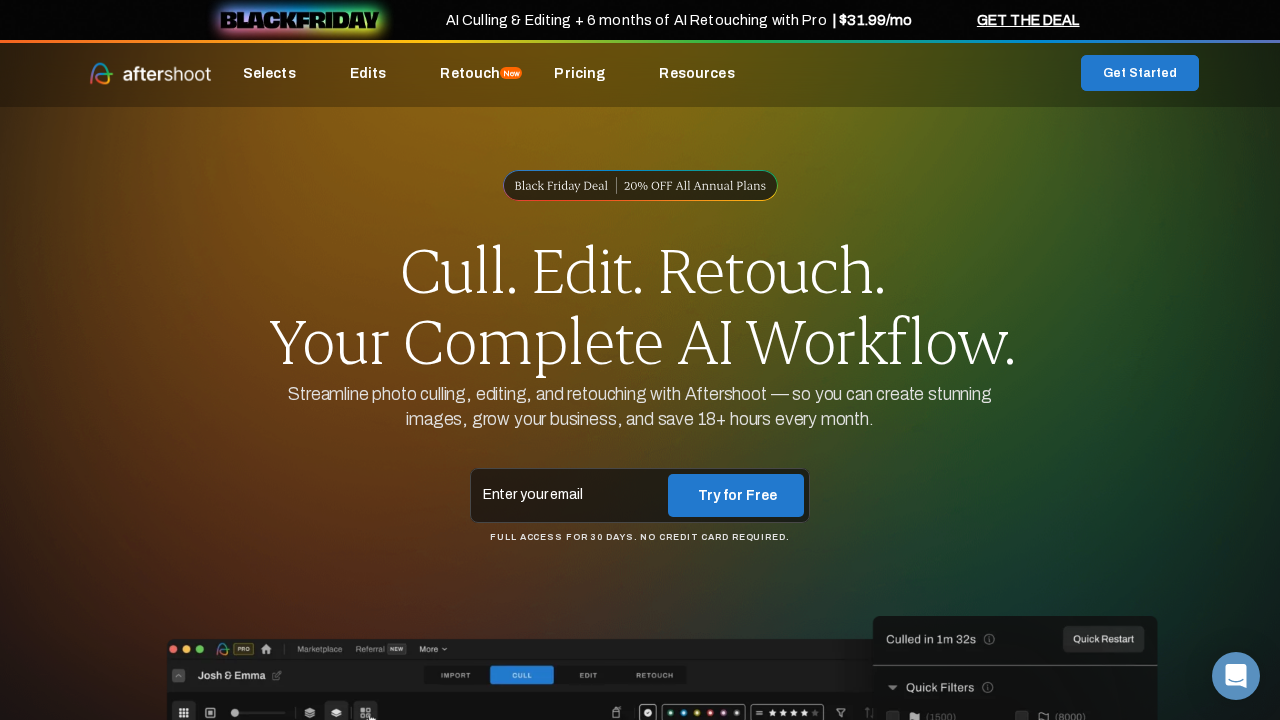Screen dimensions: 1280x720
Task: Expand the More dropdown in app preview
Action: click(433, 649)
